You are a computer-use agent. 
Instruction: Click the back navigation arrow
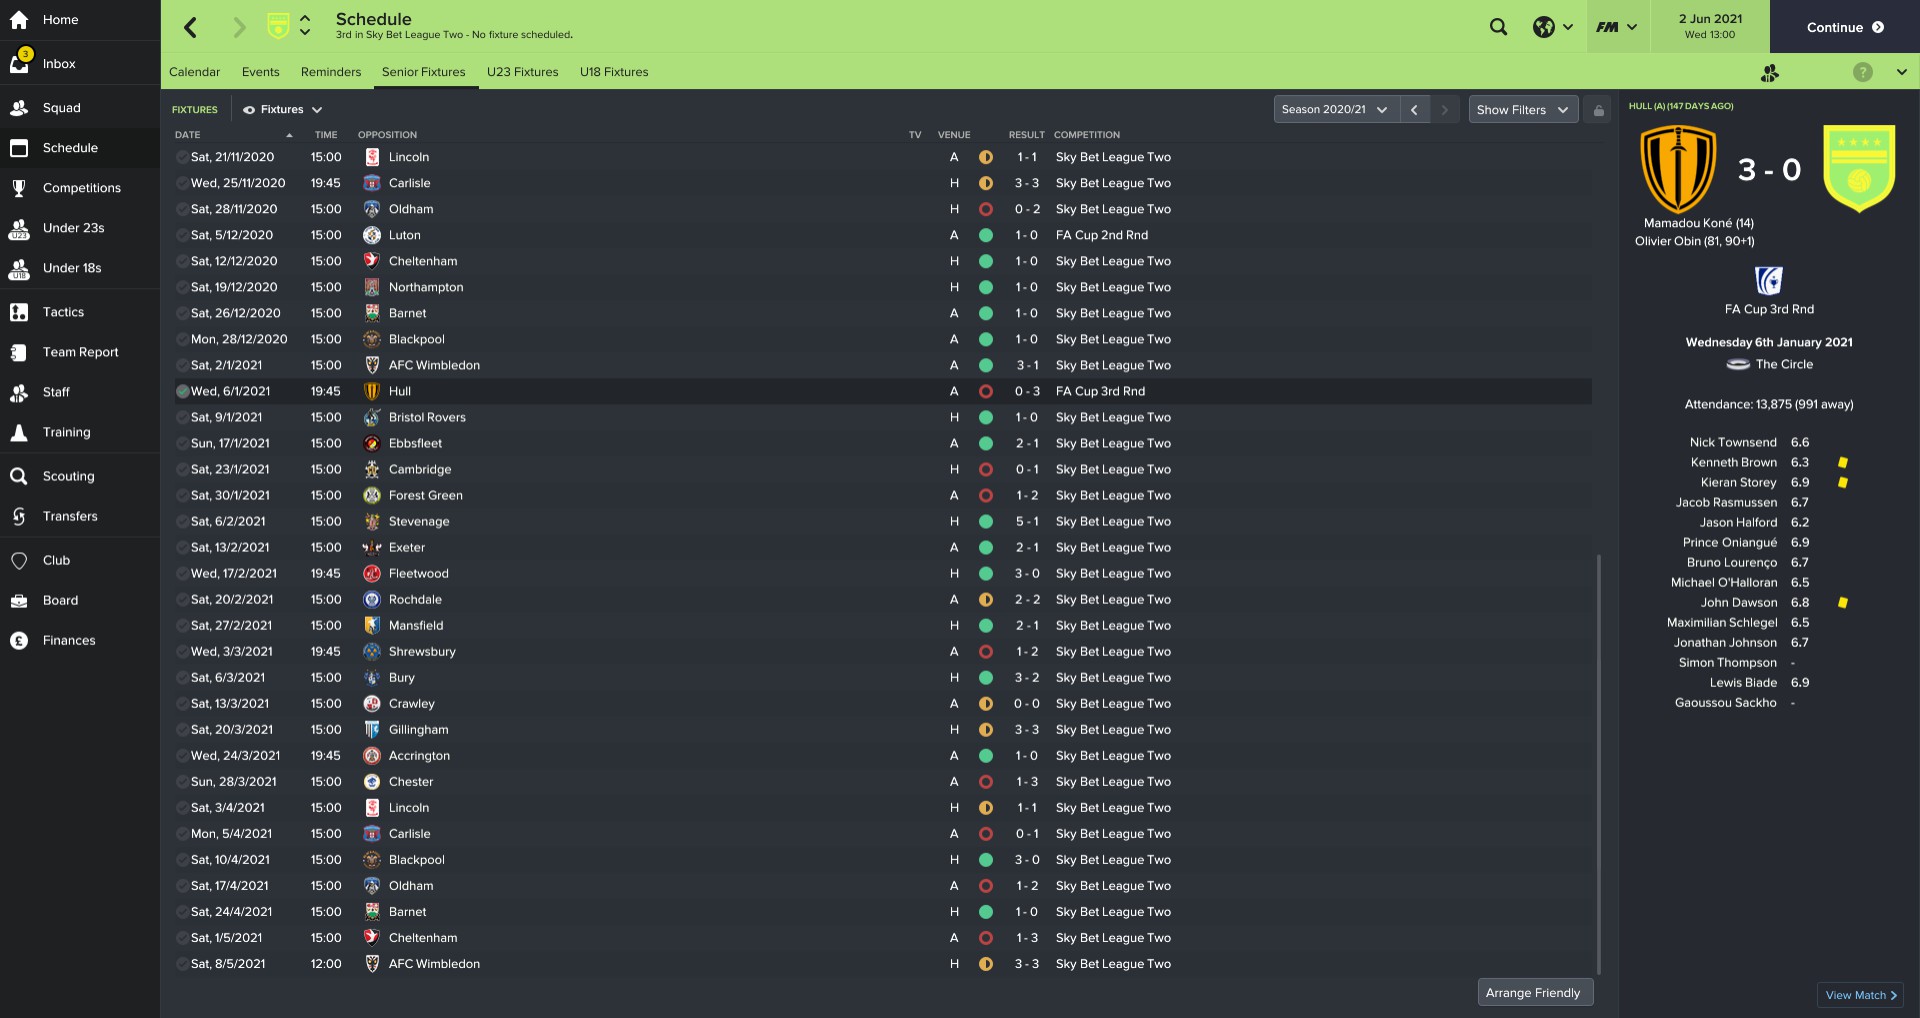pos(191,27)
